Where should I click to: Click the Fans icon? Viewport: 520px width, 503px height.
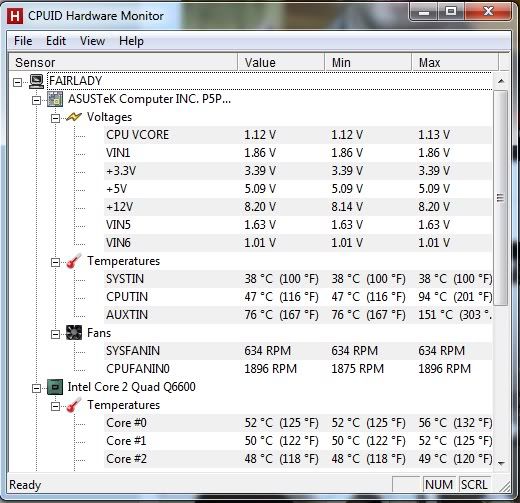pos(74,333)
